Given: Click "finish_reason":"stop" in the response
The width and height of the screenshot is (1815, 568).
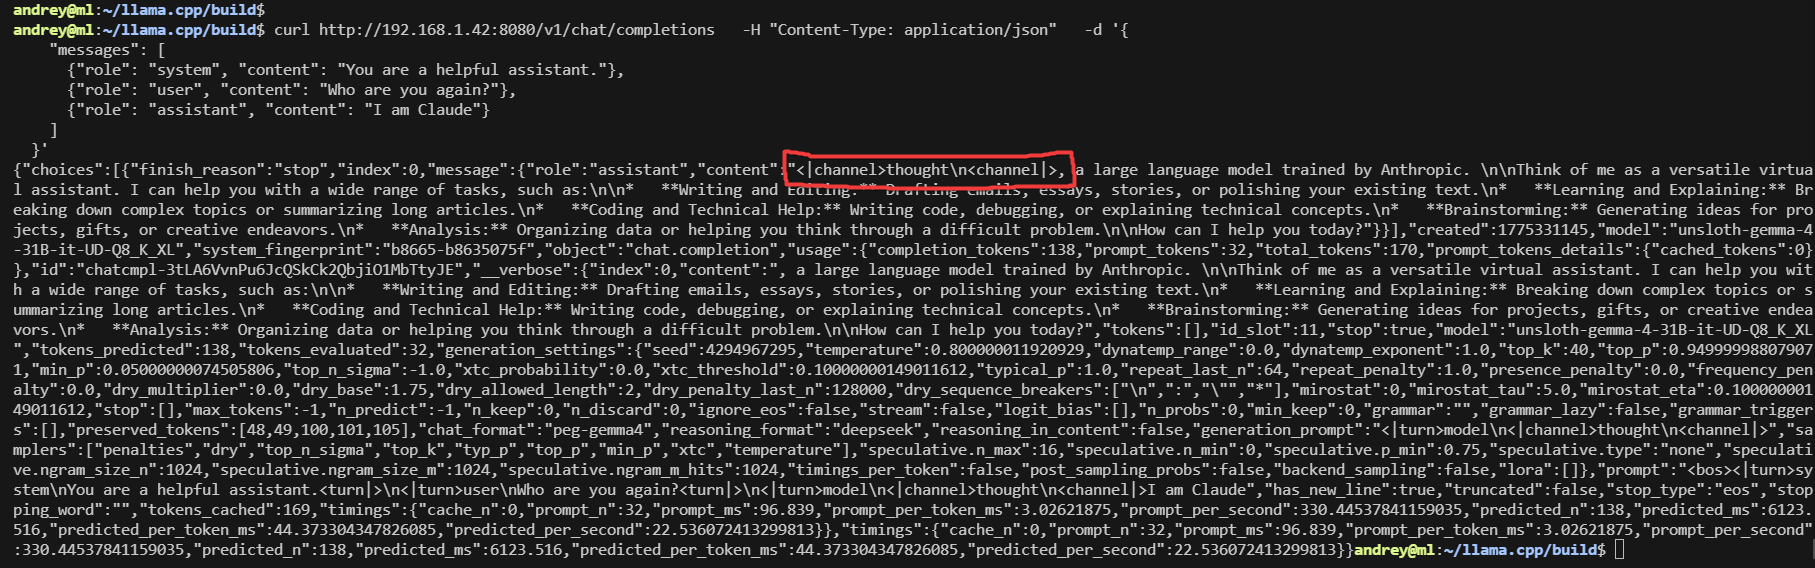Looking at the screenshot, I should click(x=230, y=170).
